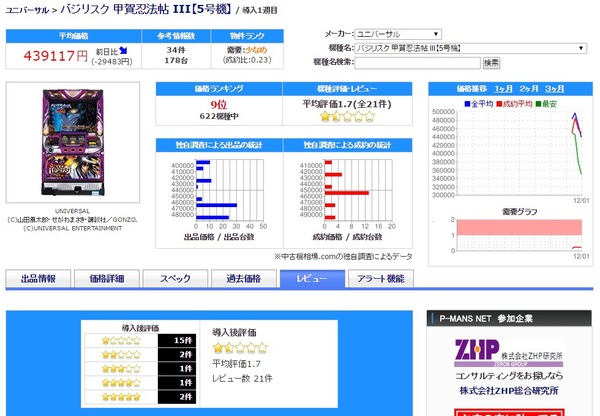The image size is (600, 416).
Task: Click the 34件 reference count
Action: (x=176, y=50)
